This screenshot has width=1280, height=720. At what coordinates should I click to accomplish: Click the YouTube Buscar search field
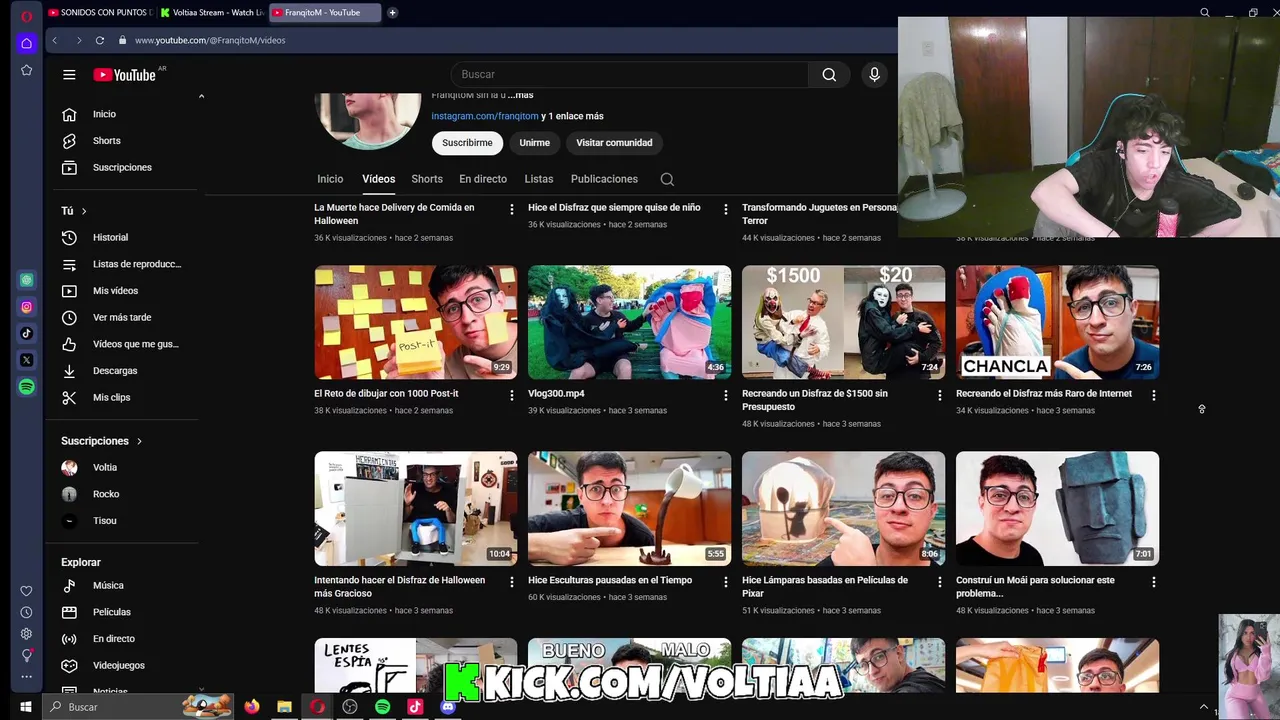pos(630,74)
